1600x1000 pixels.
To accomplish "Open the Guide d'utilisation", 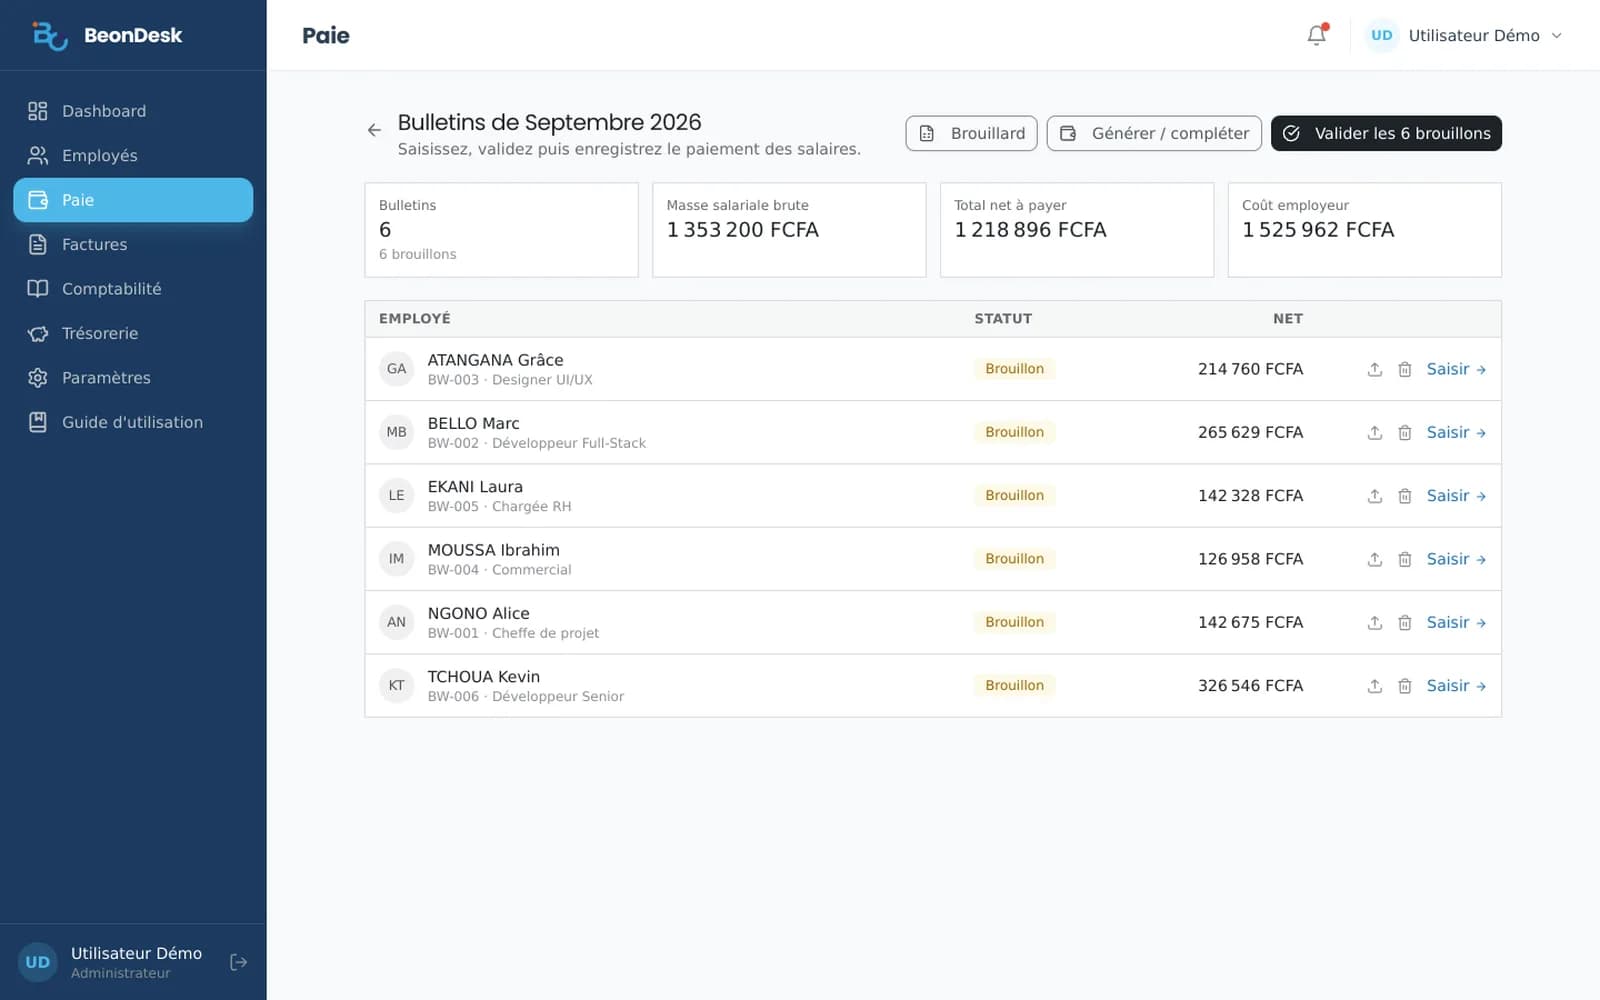I will pos(133,422).
